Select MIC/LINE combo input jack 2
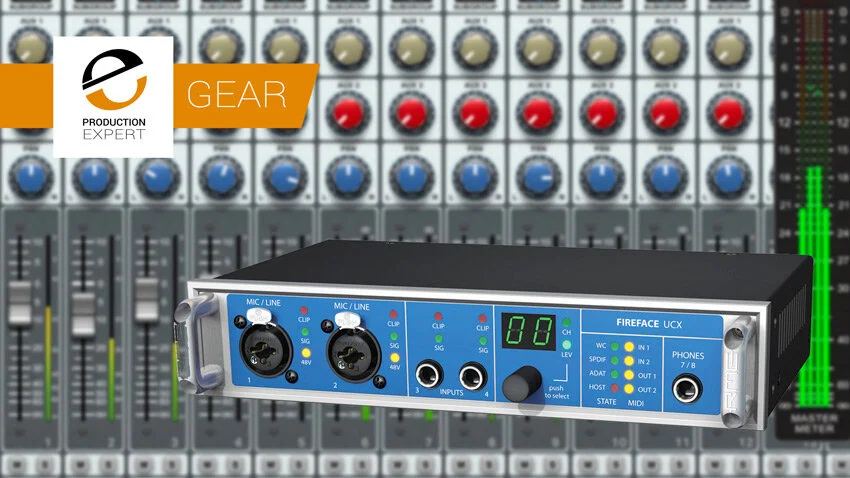Viewport: 850px width, 478px height. 352,356
